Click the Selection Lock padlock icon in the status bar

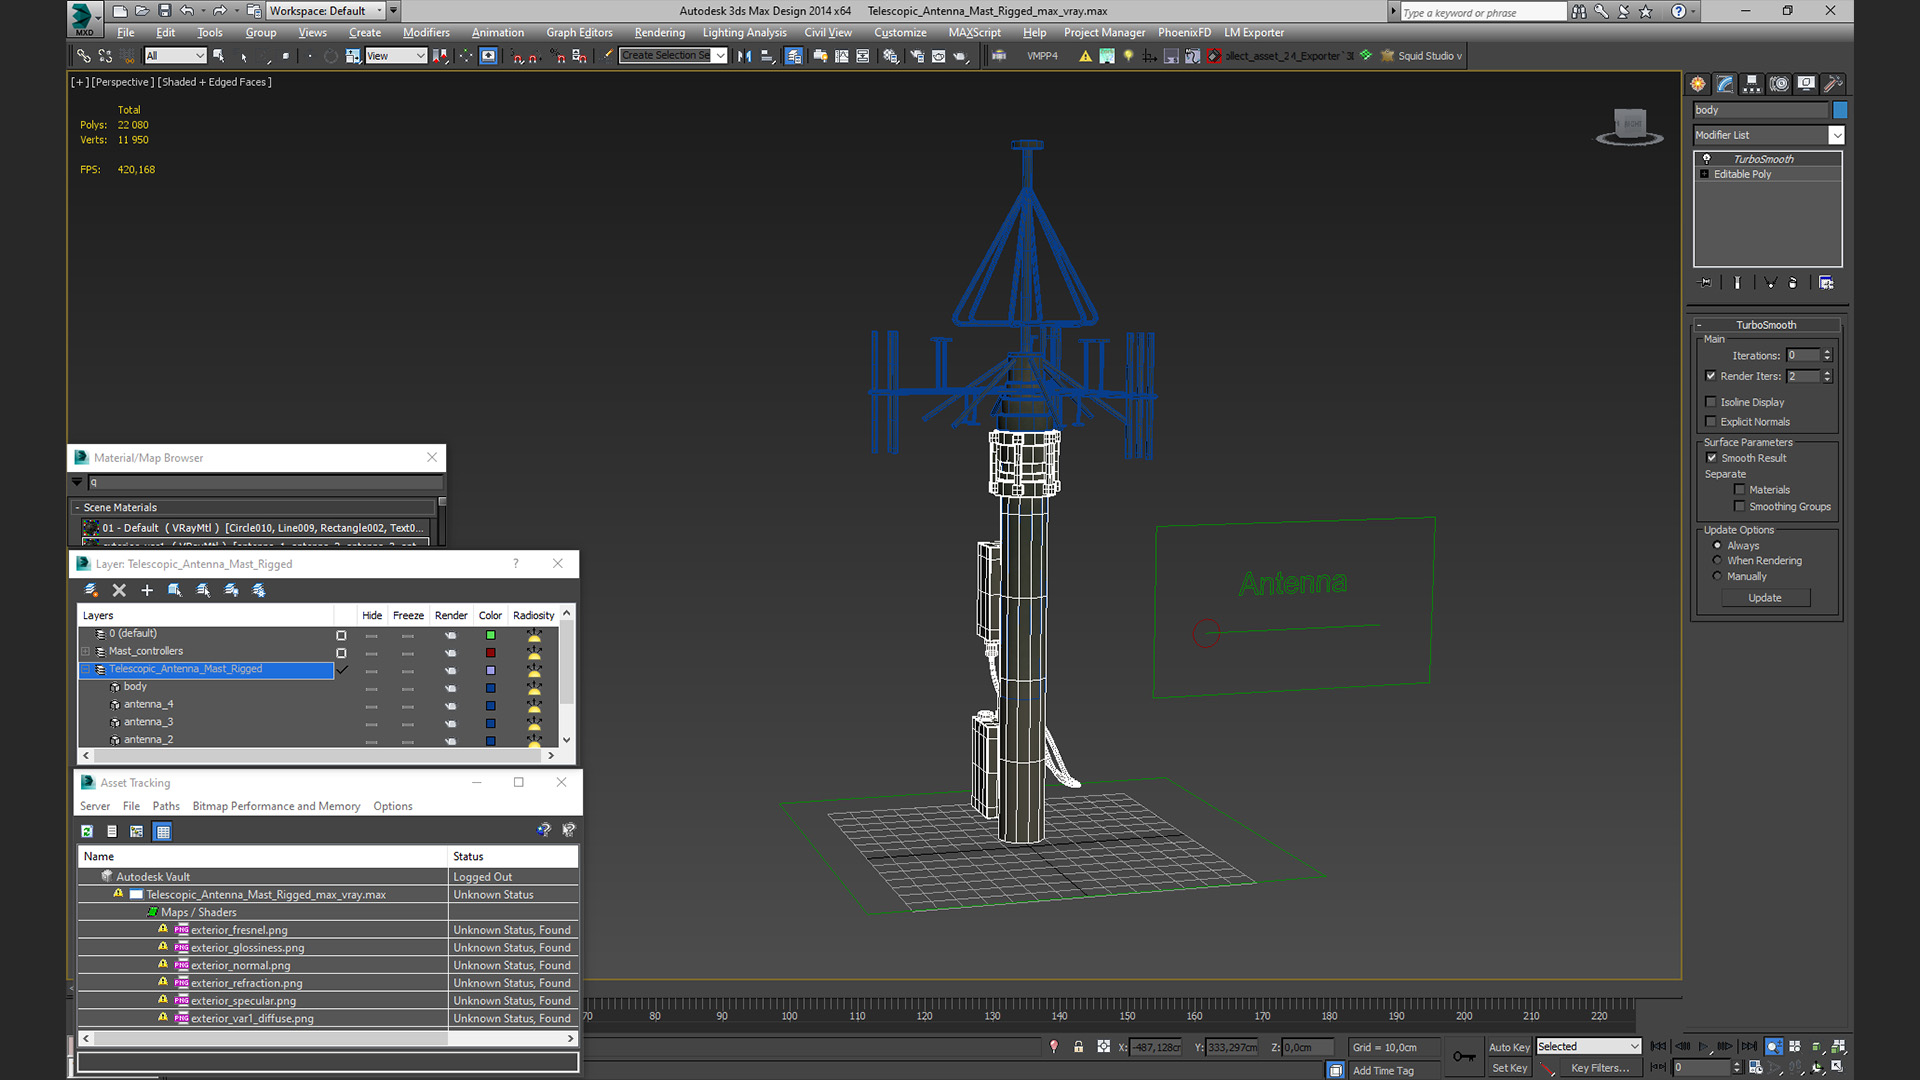pyautogui.click(x=1079, y=1046)
